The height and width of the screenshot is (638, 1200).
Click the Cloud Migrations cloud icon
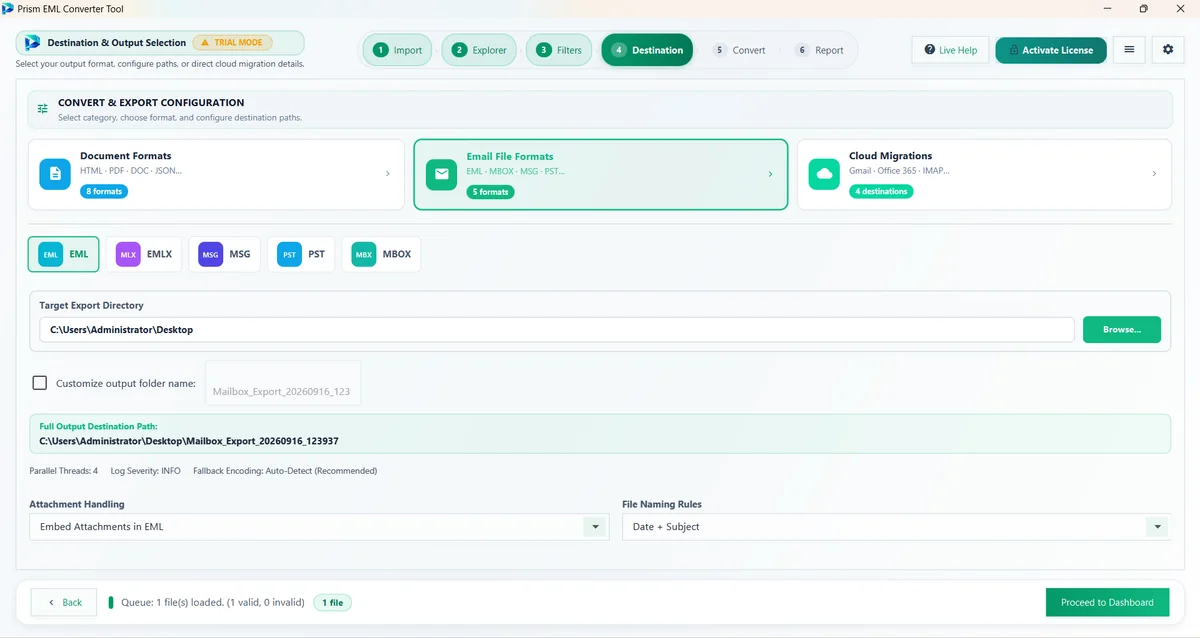pos(824,173)
